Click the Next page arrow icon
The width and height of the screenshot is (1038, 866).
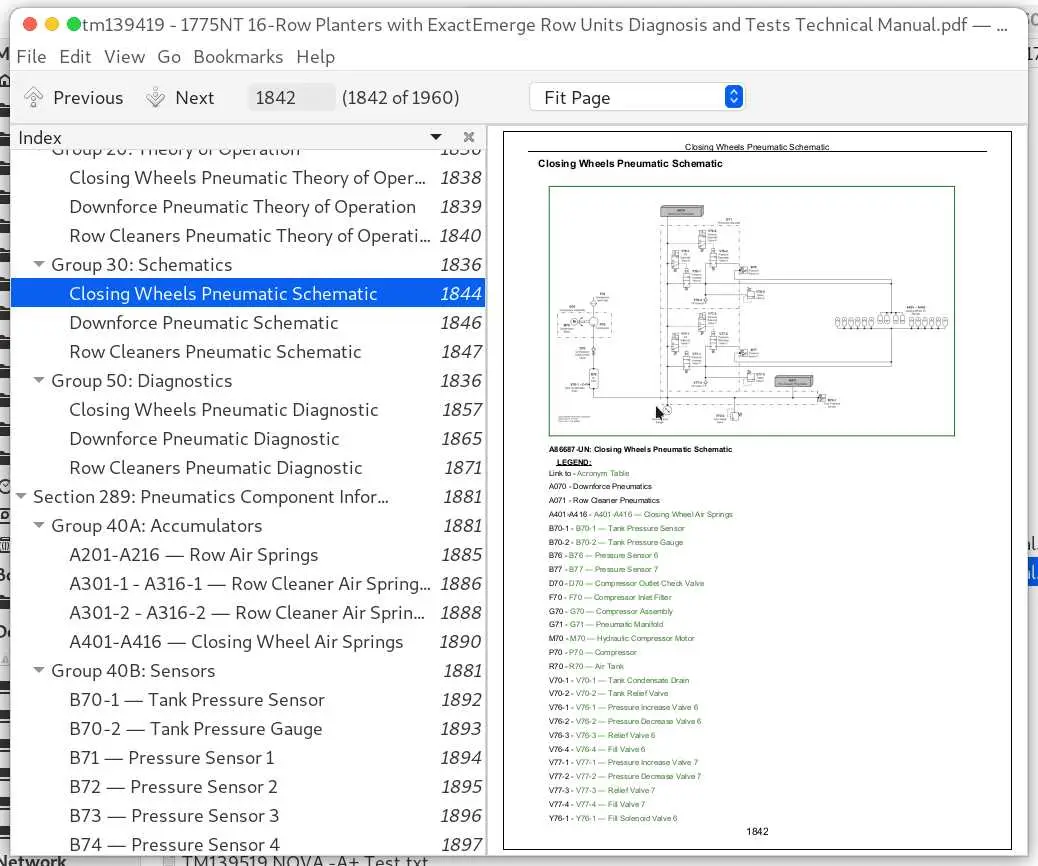click(x=155, y=97)
